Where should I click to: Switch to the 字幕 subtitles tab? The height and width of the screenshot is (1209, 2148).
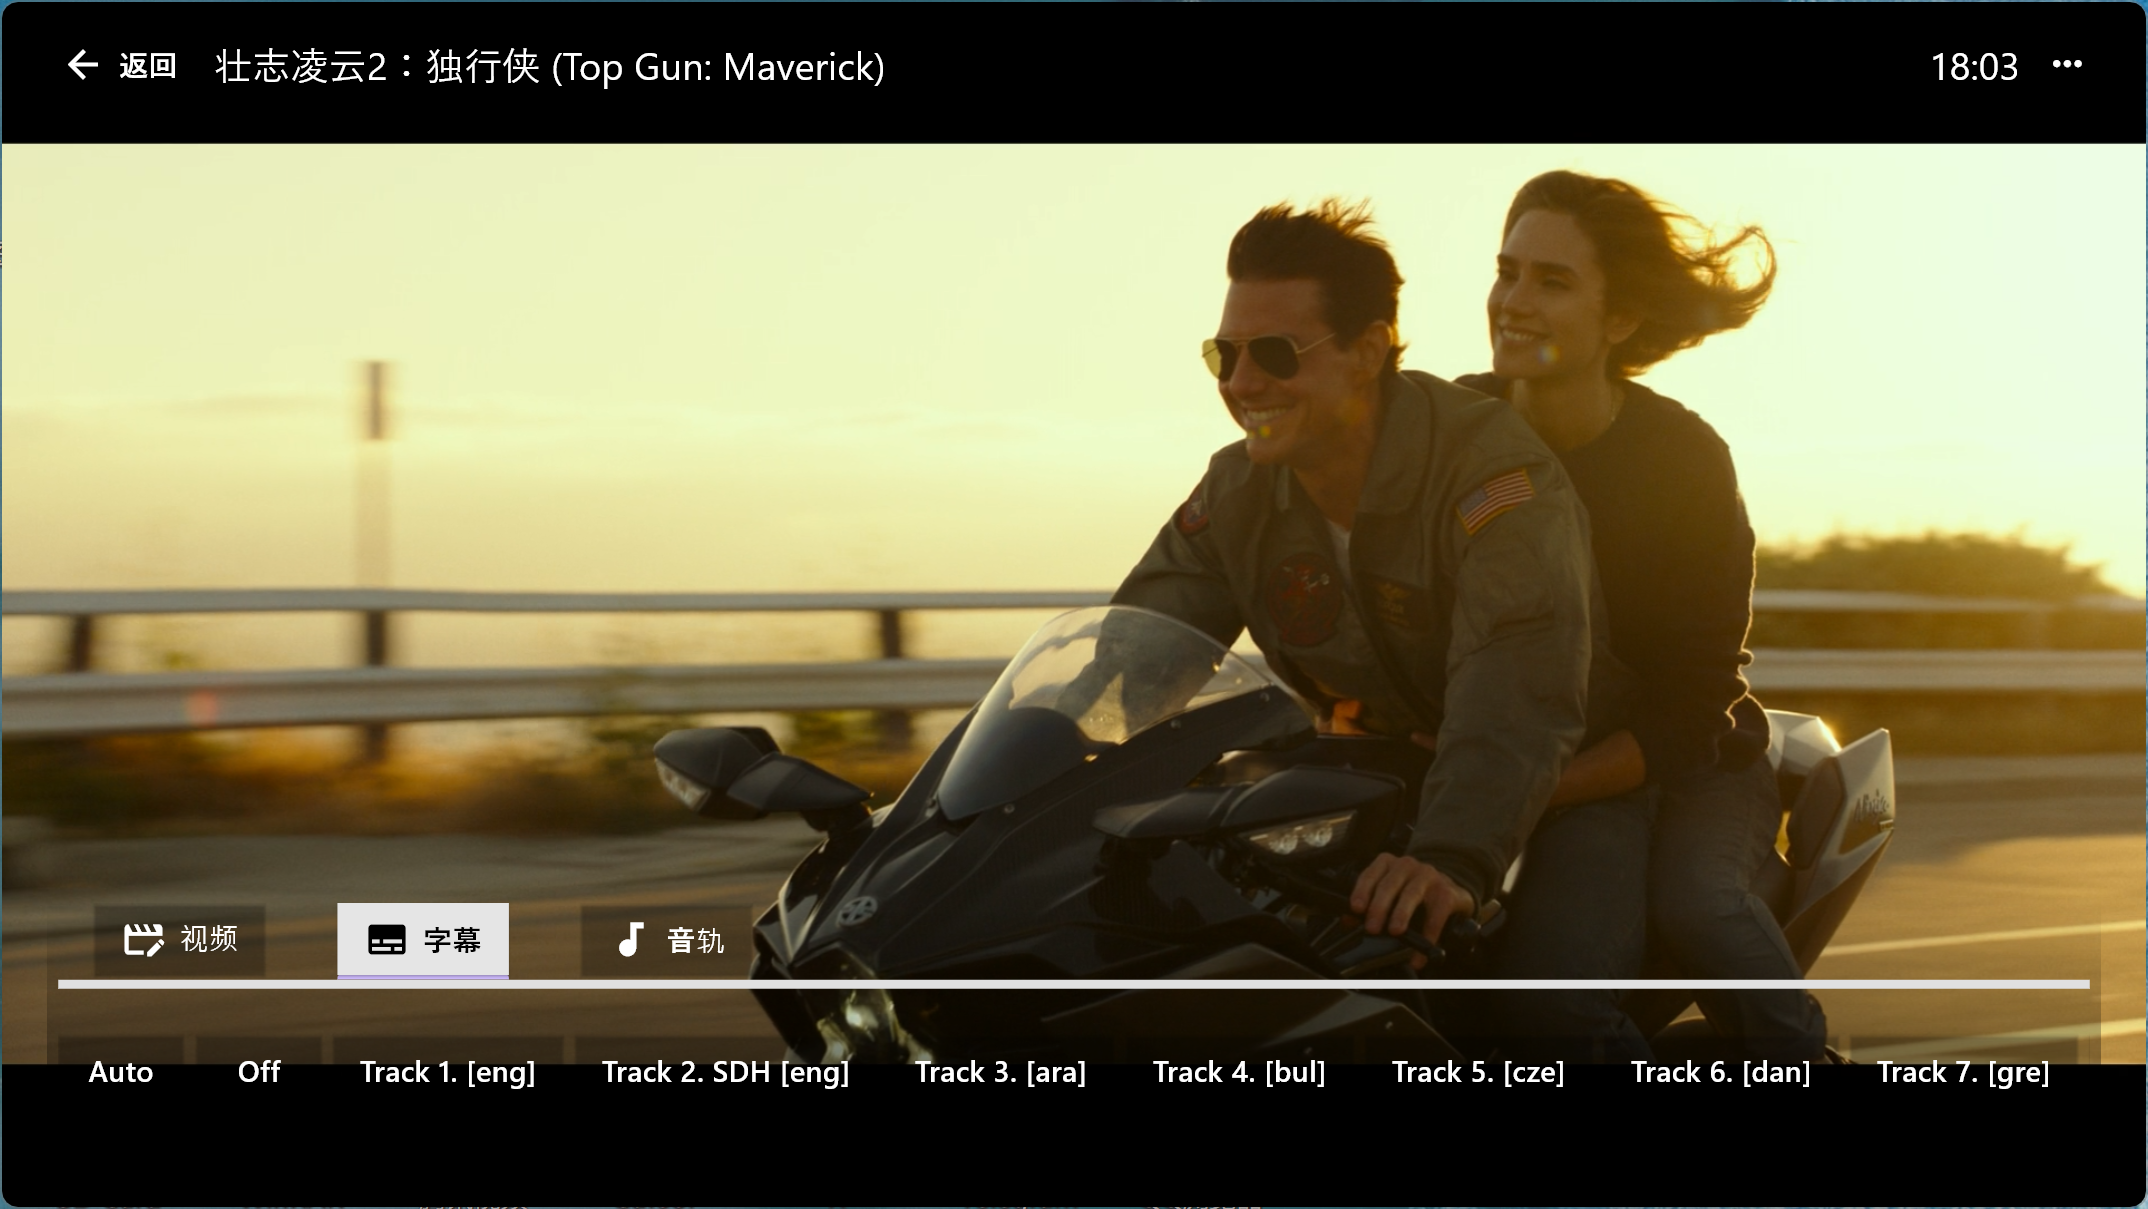click(452, 940)
